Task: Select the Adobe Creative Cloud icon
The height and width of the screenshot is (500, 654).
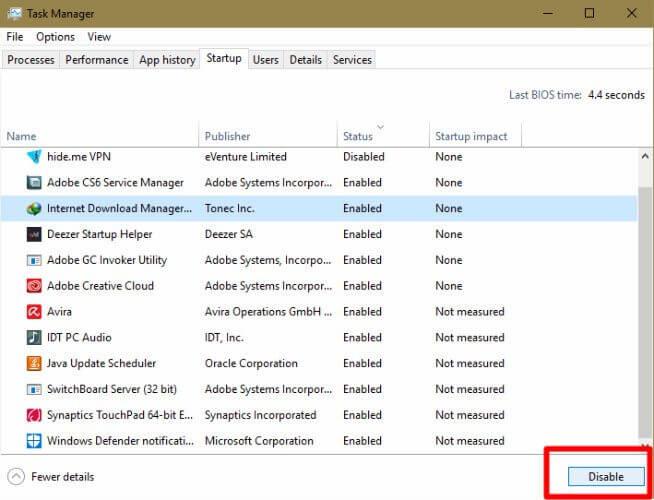Action: (x=34, y=286)
